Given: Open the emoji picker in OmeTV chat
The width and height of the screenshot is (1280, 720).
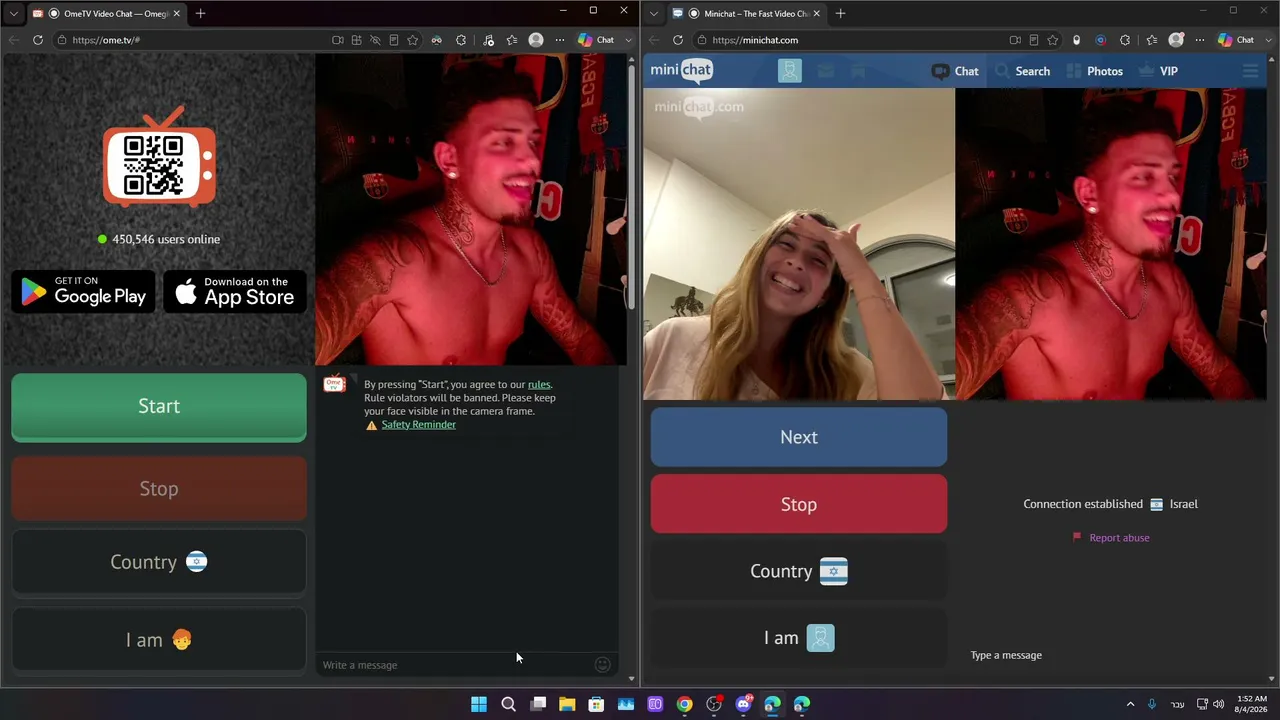Looking at the screenshot, I should click(602, 665).
